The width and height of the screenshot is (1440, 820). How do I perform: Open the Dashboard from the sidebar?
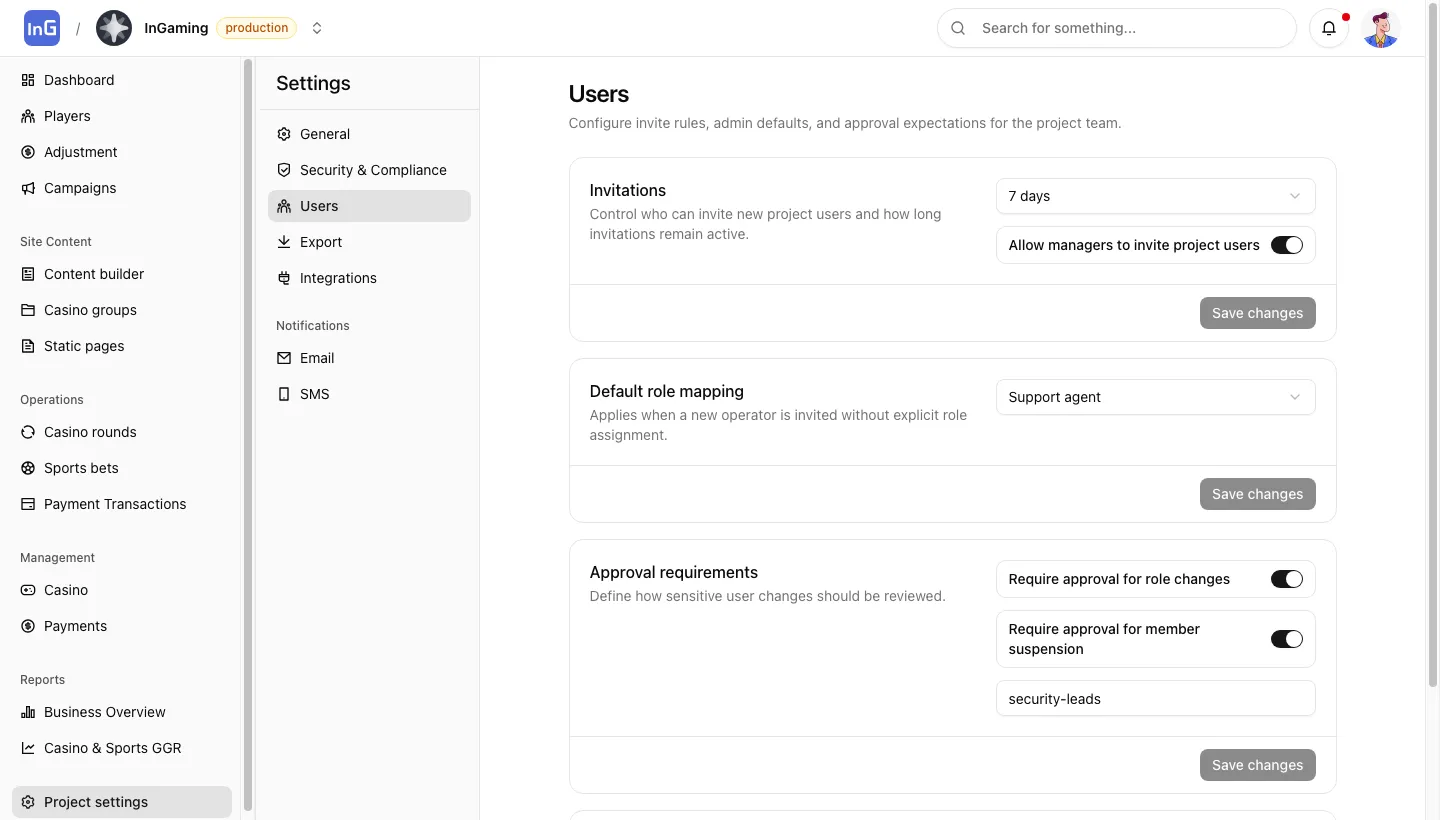(x=79, y=80)
